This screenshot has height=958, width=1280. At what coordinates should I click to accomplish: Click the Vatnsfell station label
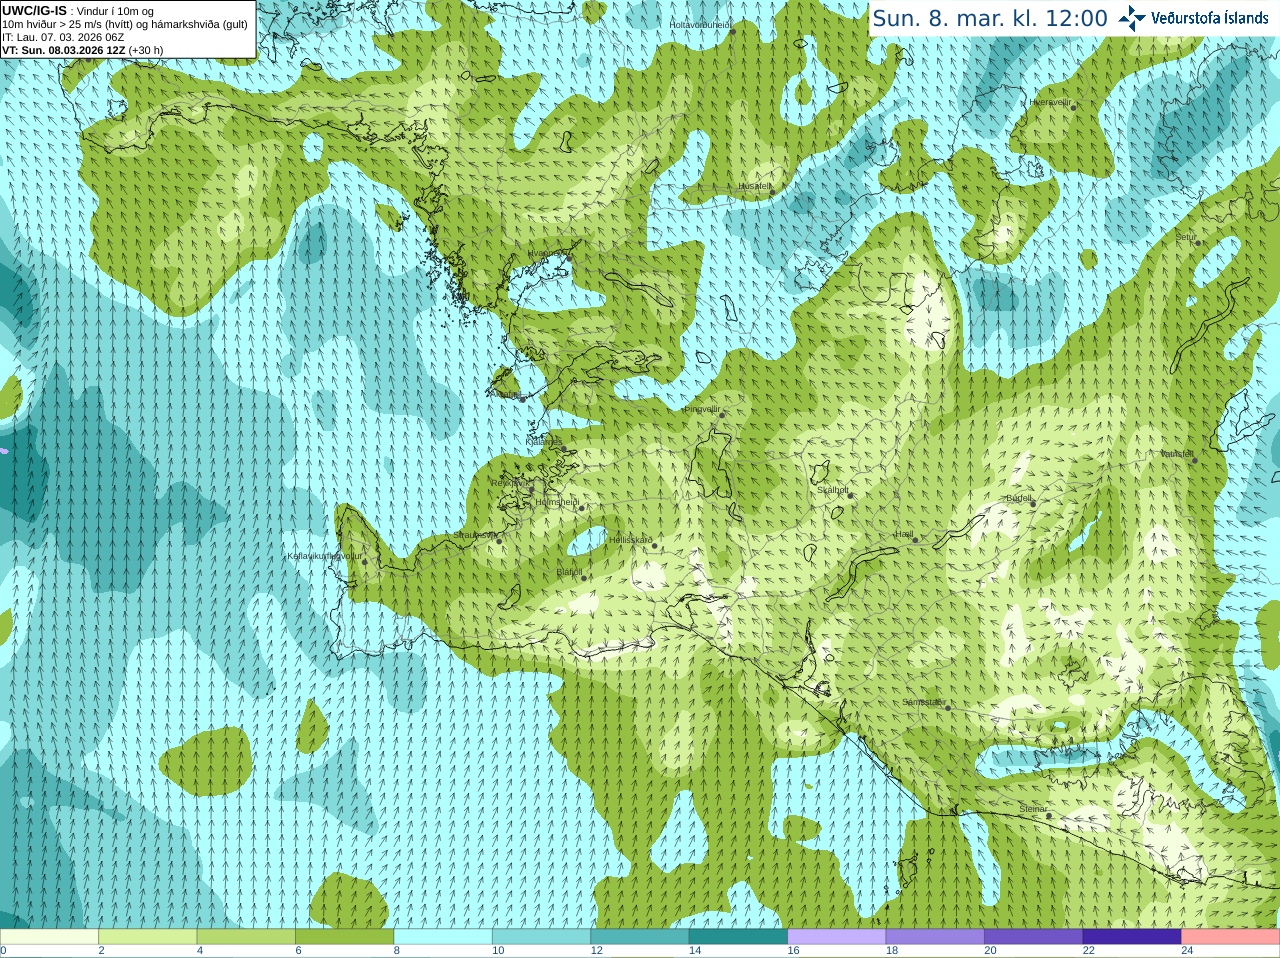pyautogui.click(x=1176, y=454)
